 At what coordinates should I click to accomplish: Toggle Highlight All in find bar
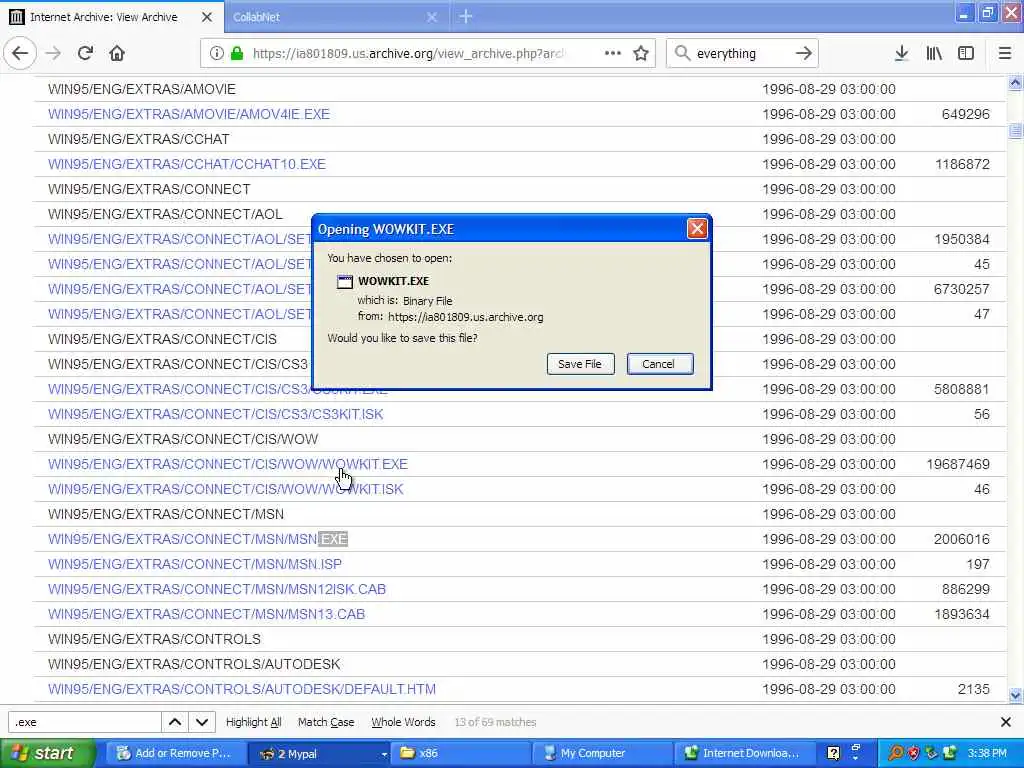tap(253, 722)
